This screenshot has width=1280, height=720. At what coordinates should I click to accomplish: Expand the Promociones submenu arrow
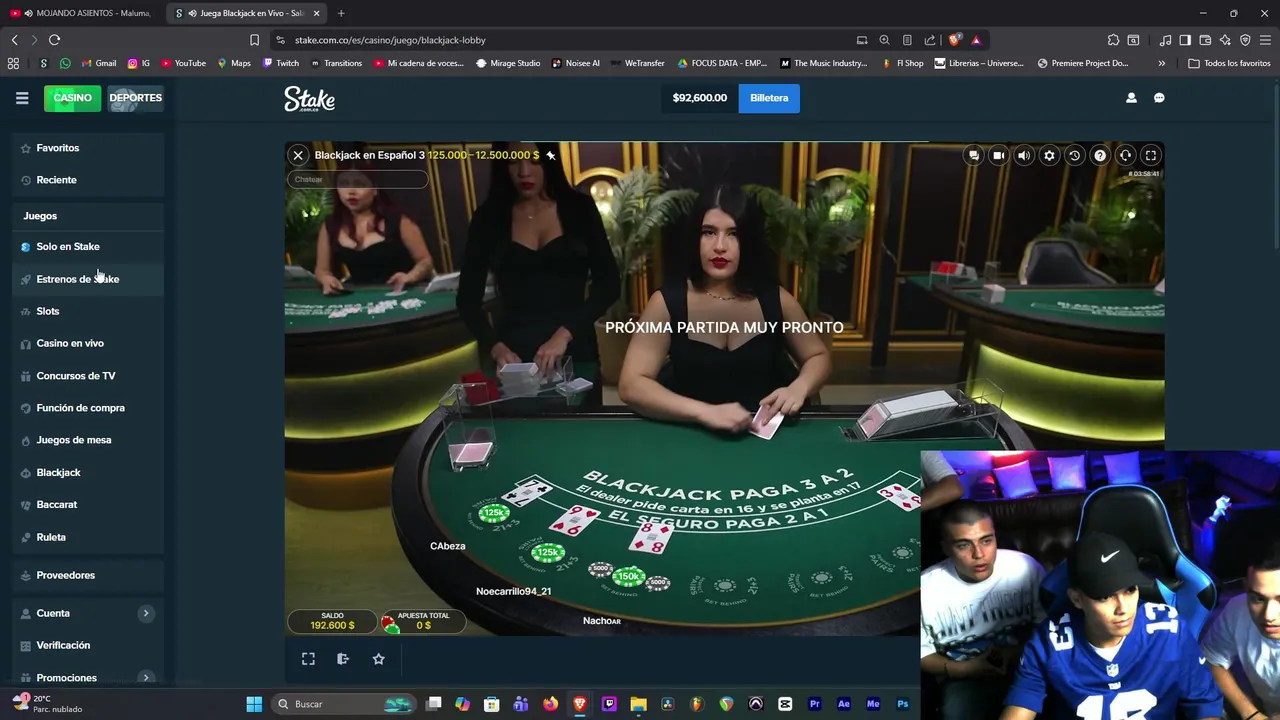(x=146, y=678)
